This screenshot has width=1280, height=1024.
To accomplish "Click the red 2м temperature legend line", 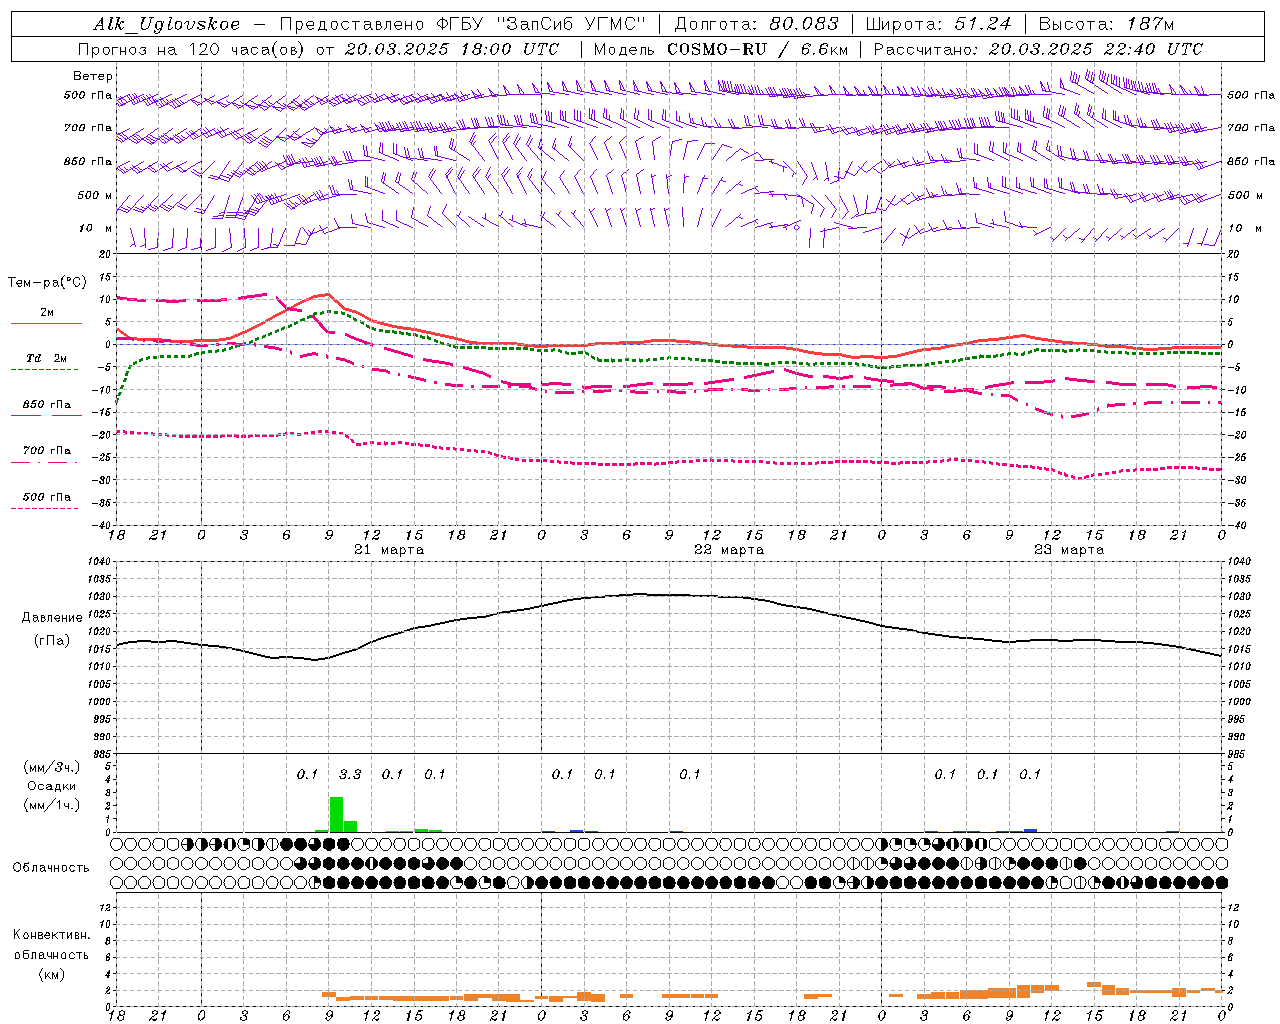I will [x=46, y=323].
